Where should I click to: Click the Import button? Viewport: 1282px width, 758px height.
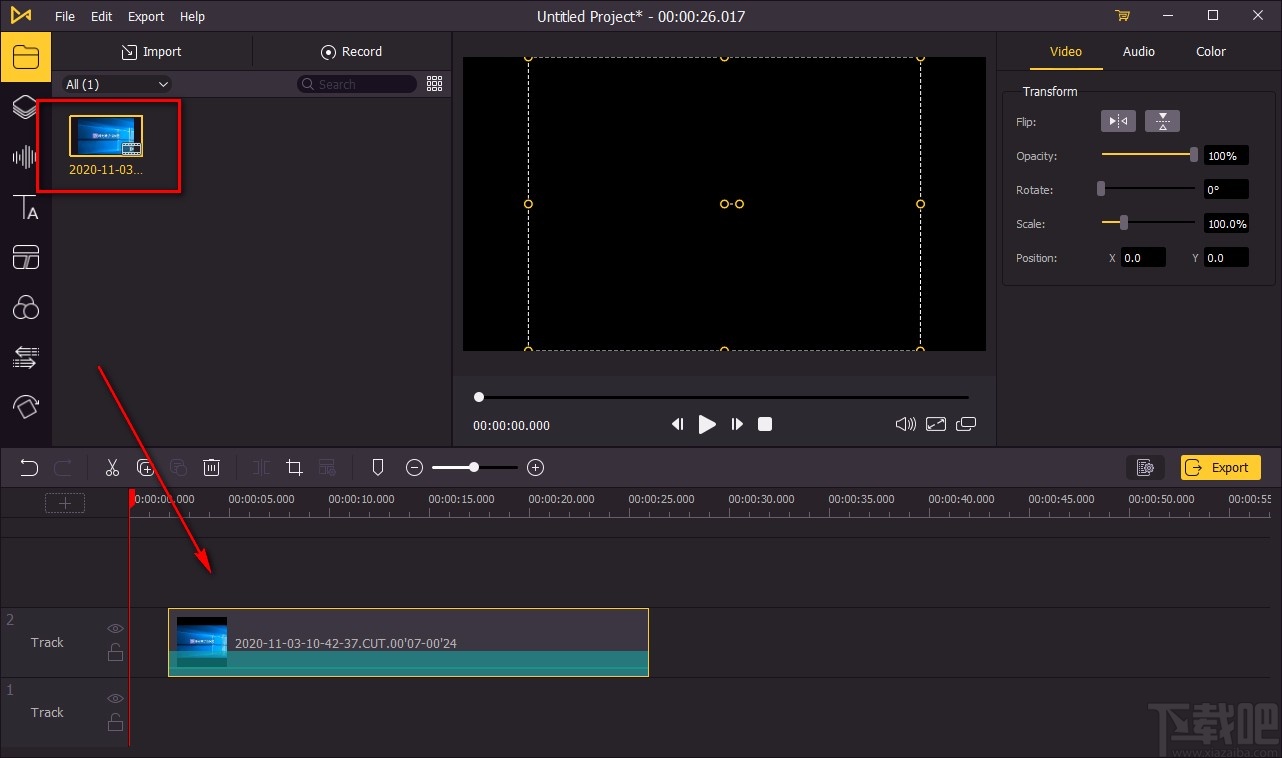[152, 52]
